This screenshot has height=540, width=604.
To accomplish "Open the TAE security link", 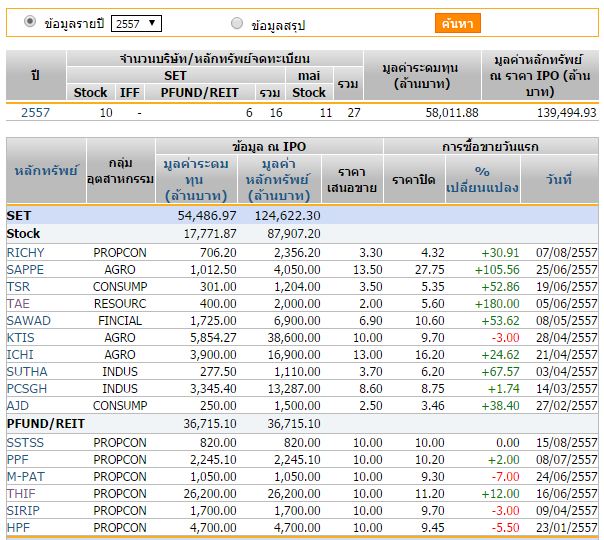I will [x=18, y=304].
